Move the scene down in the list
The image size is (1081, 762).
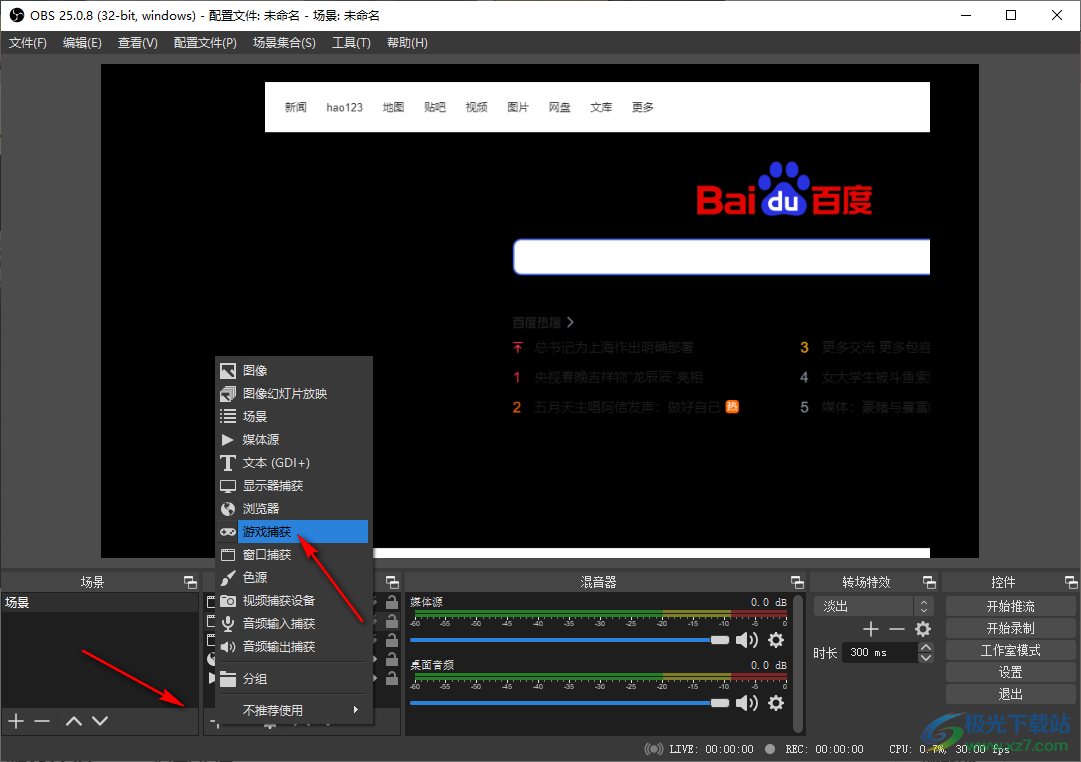click(x=100, y=721)
